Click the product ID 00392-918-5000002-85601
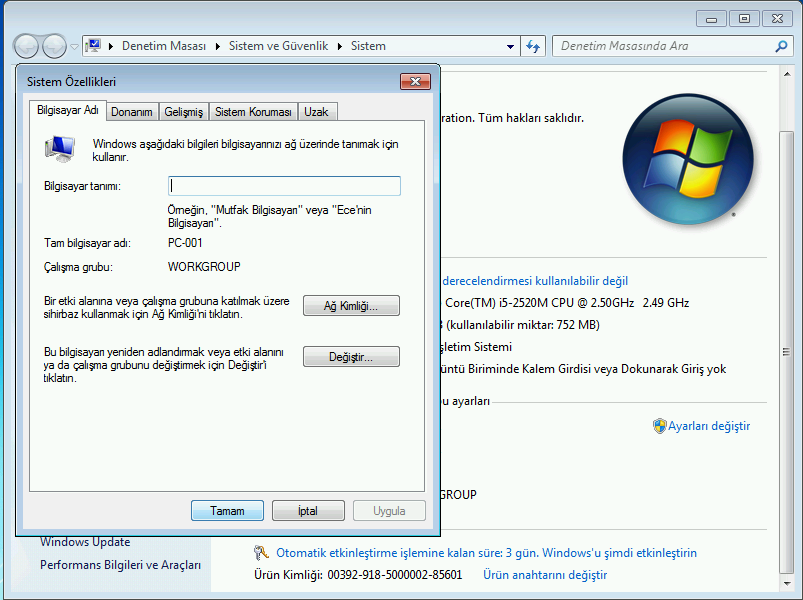The image size is (803, 600). pyautogui.click(x=395, y=575)
